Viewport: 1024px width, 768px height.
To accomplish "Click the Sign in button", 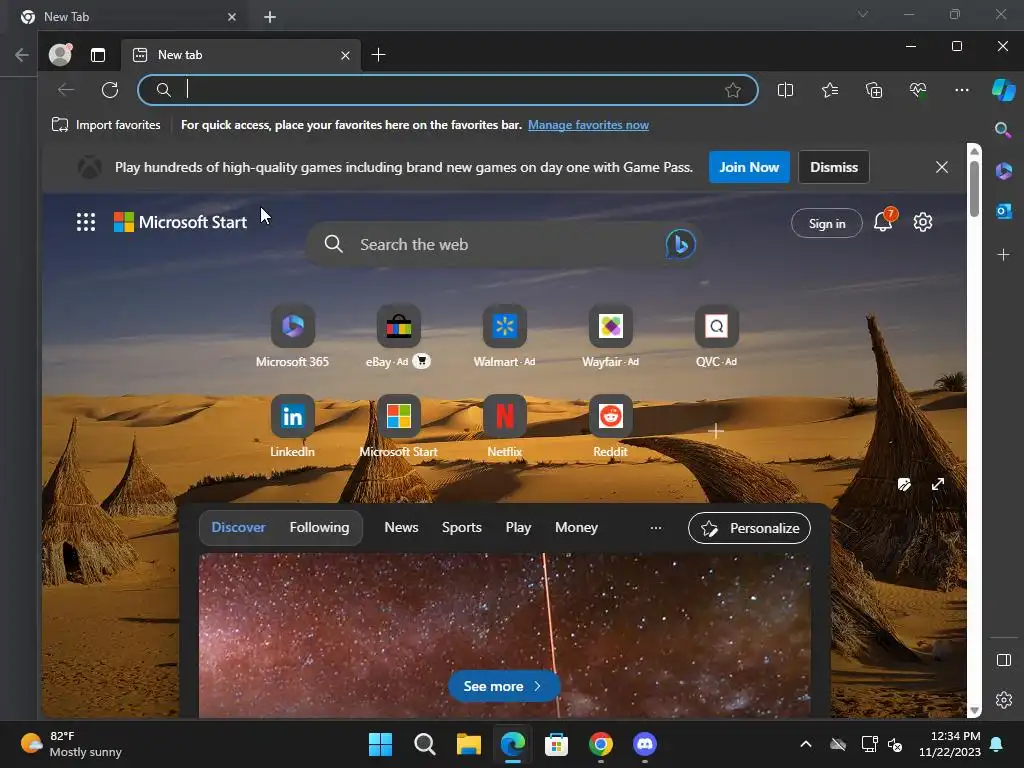I will (827, 223).
